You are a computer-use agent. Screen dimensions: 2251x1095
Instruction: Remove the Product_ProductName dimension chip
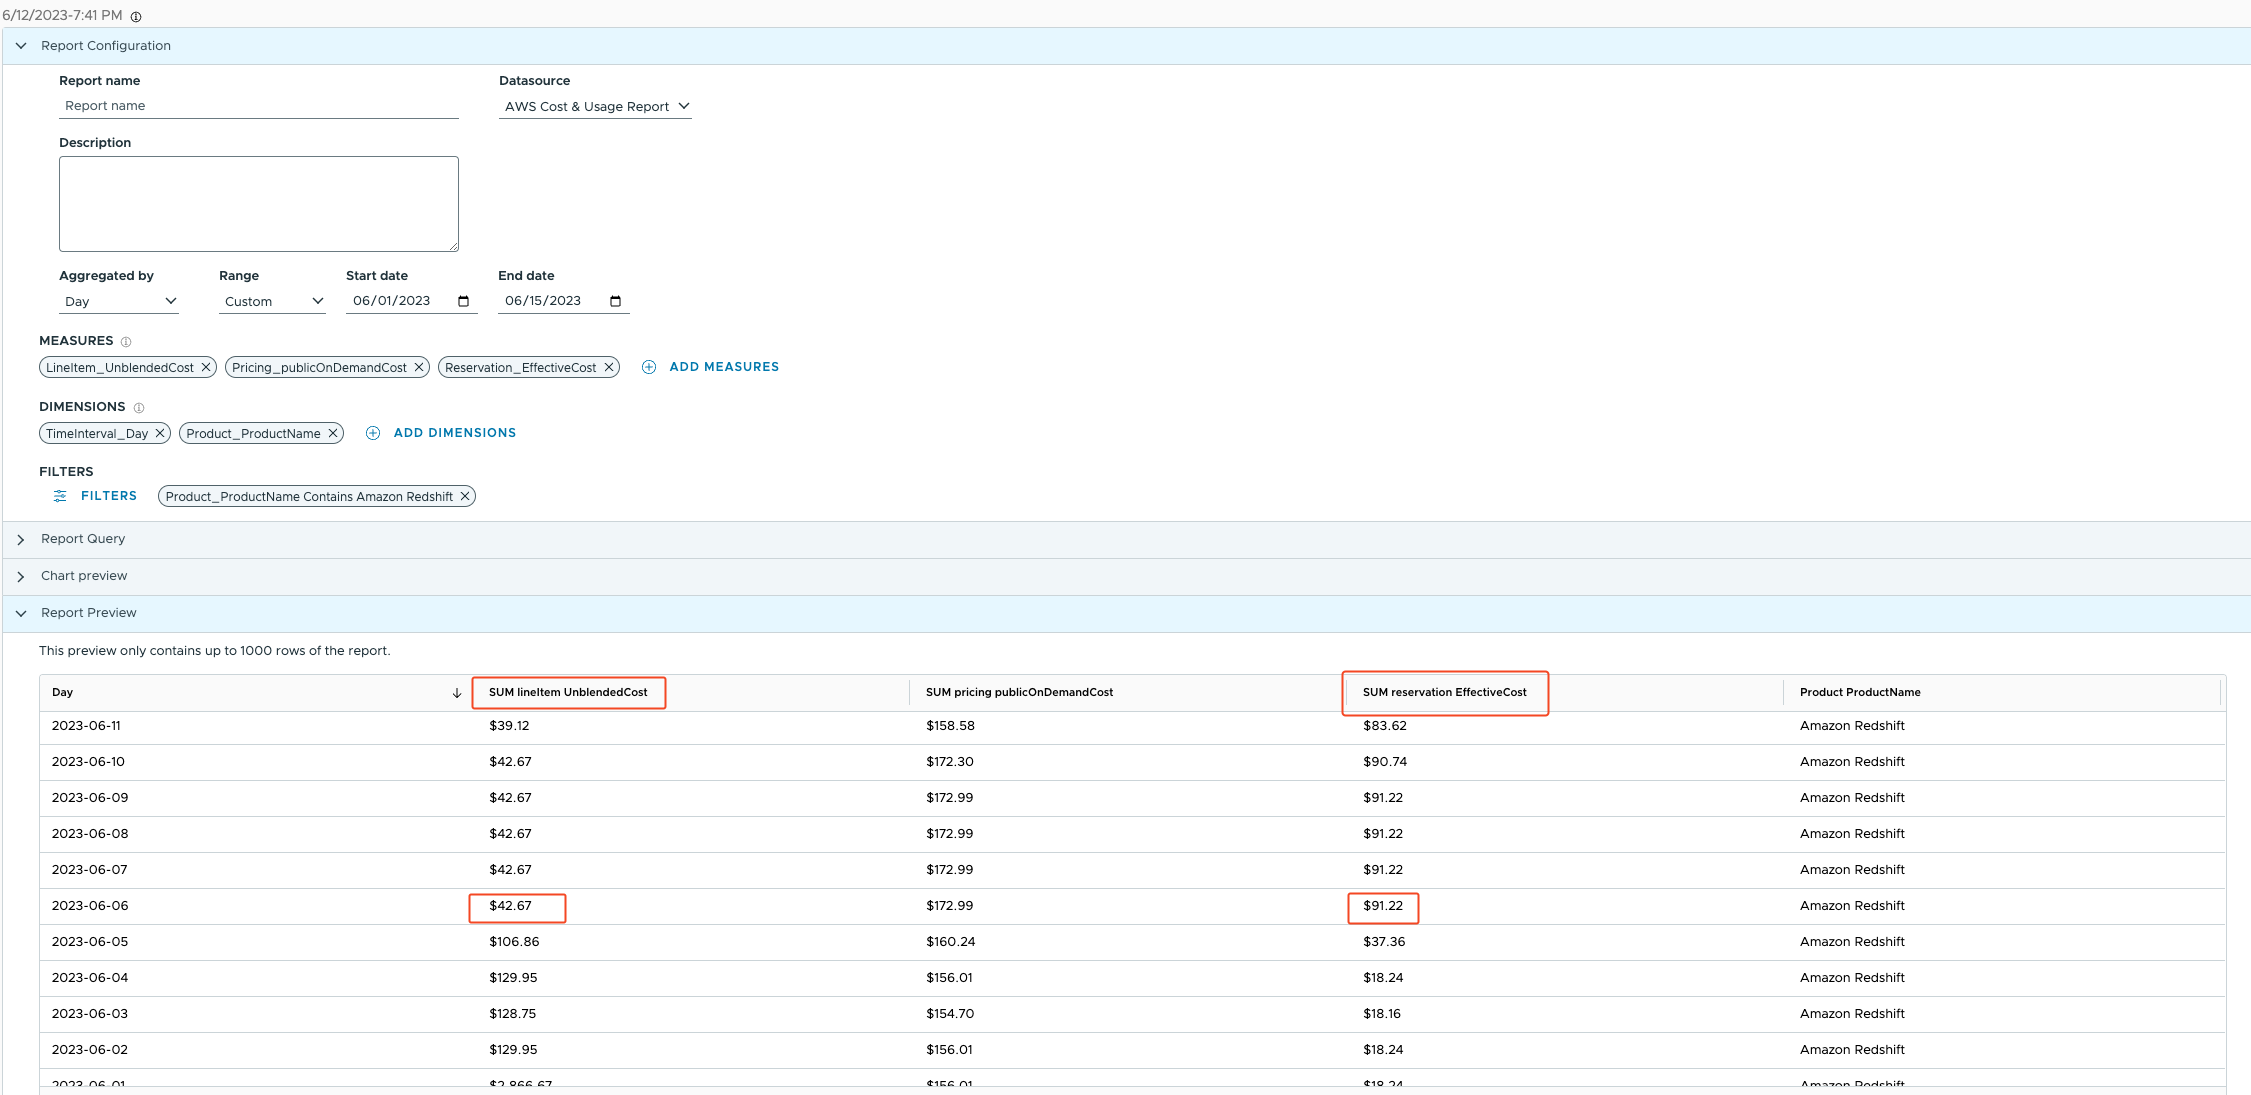click(333, 433)
